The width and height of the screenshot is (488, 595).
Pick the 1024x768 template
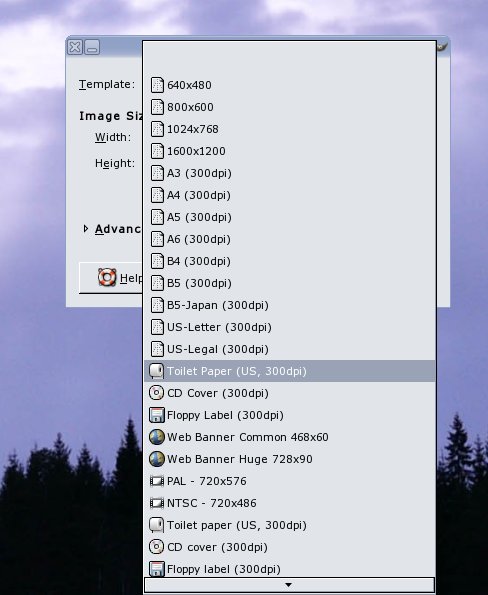coord(290,129)
